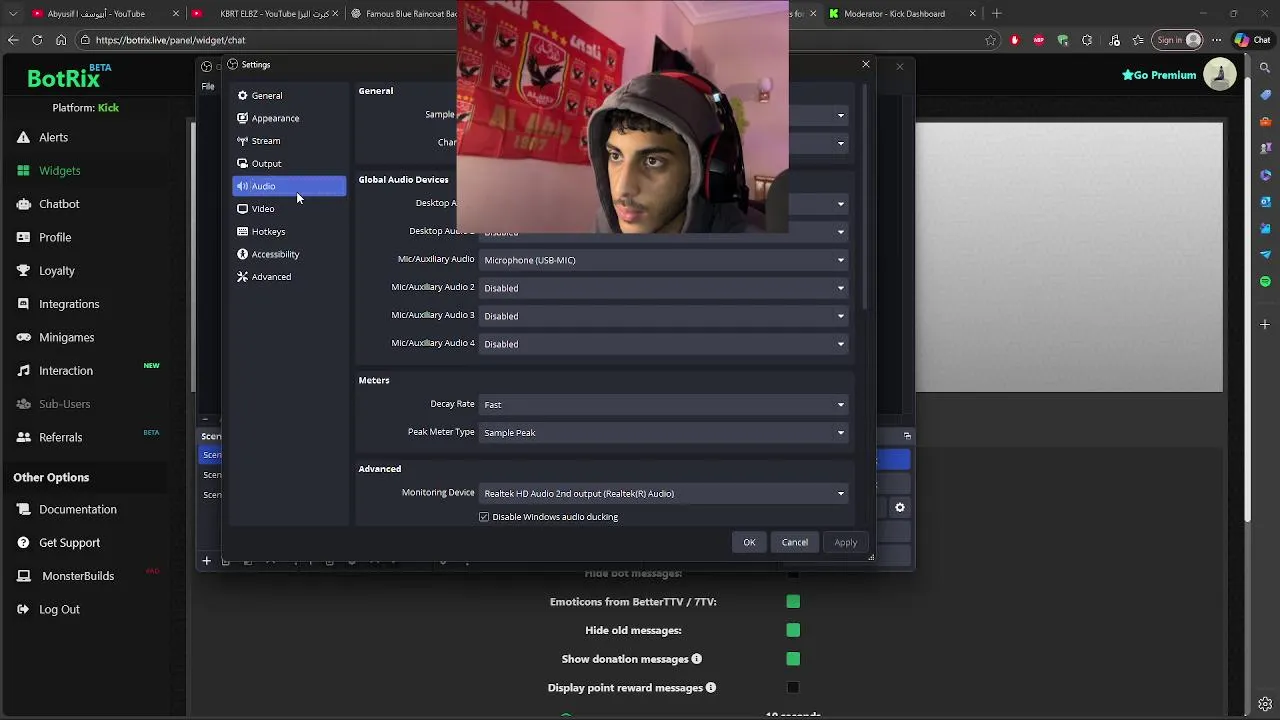Open Peak Meter Type dropdown

click(x=664, y=433)
